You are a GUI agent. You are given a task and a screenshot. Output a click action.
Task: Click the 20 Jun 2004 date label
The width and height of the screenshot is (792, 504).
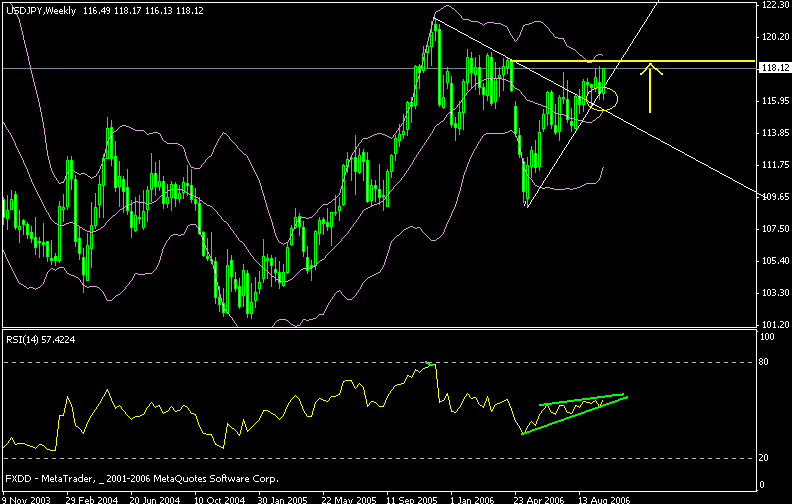[155, 499]
